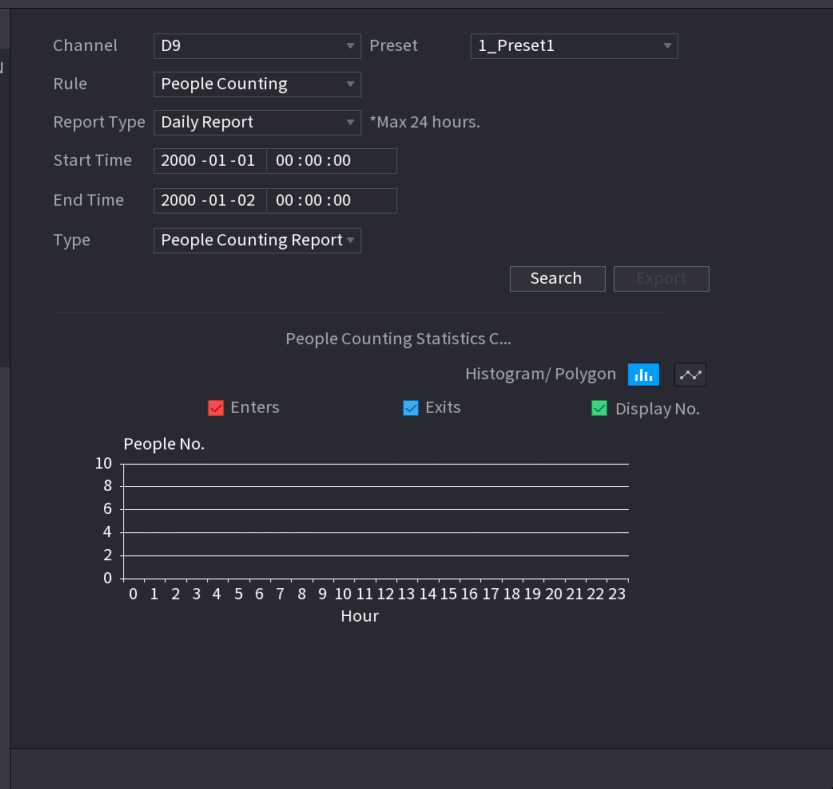
Task: Click hour 12 on the chart axis
Action: pyautogui.click(x=385, y=594)
